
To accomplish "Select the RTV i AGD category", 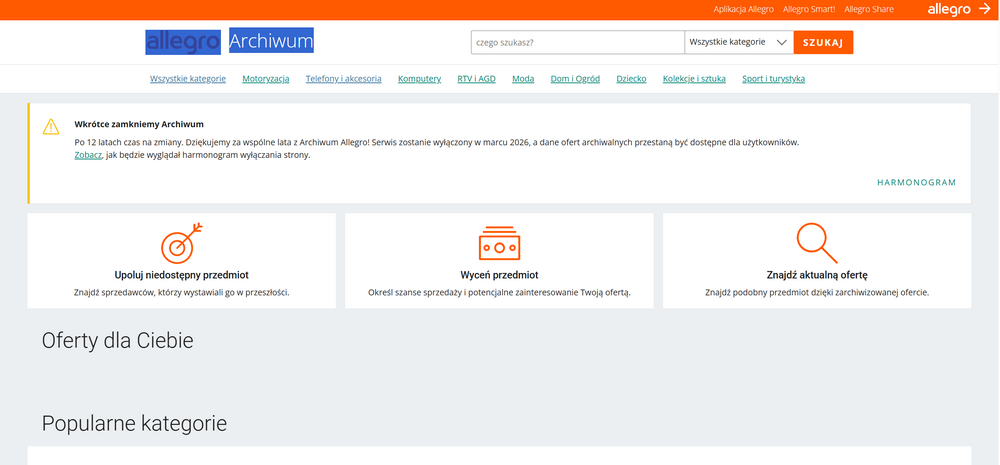I will pos(476,79).
